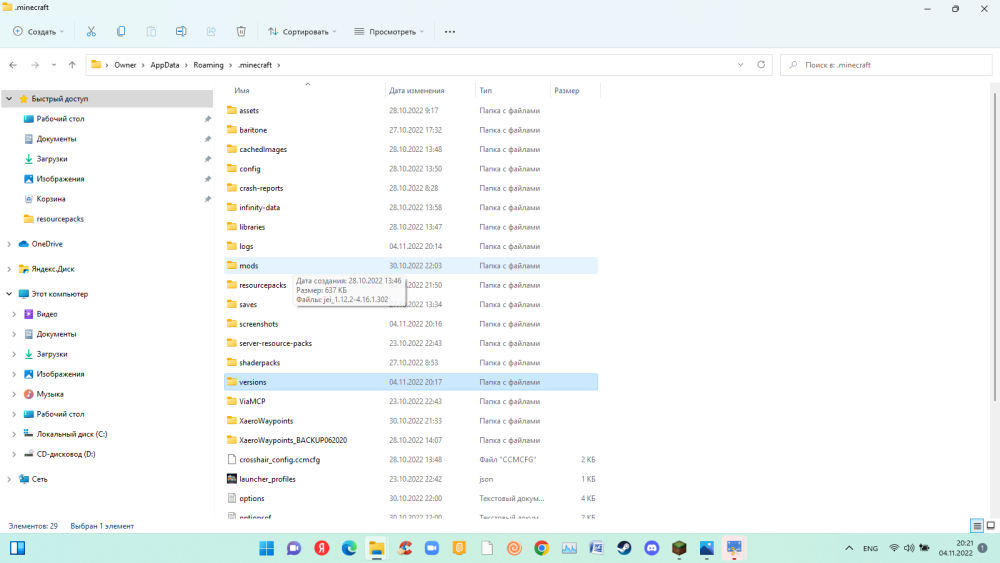Expand address bar history dropdown

point(740,64)
